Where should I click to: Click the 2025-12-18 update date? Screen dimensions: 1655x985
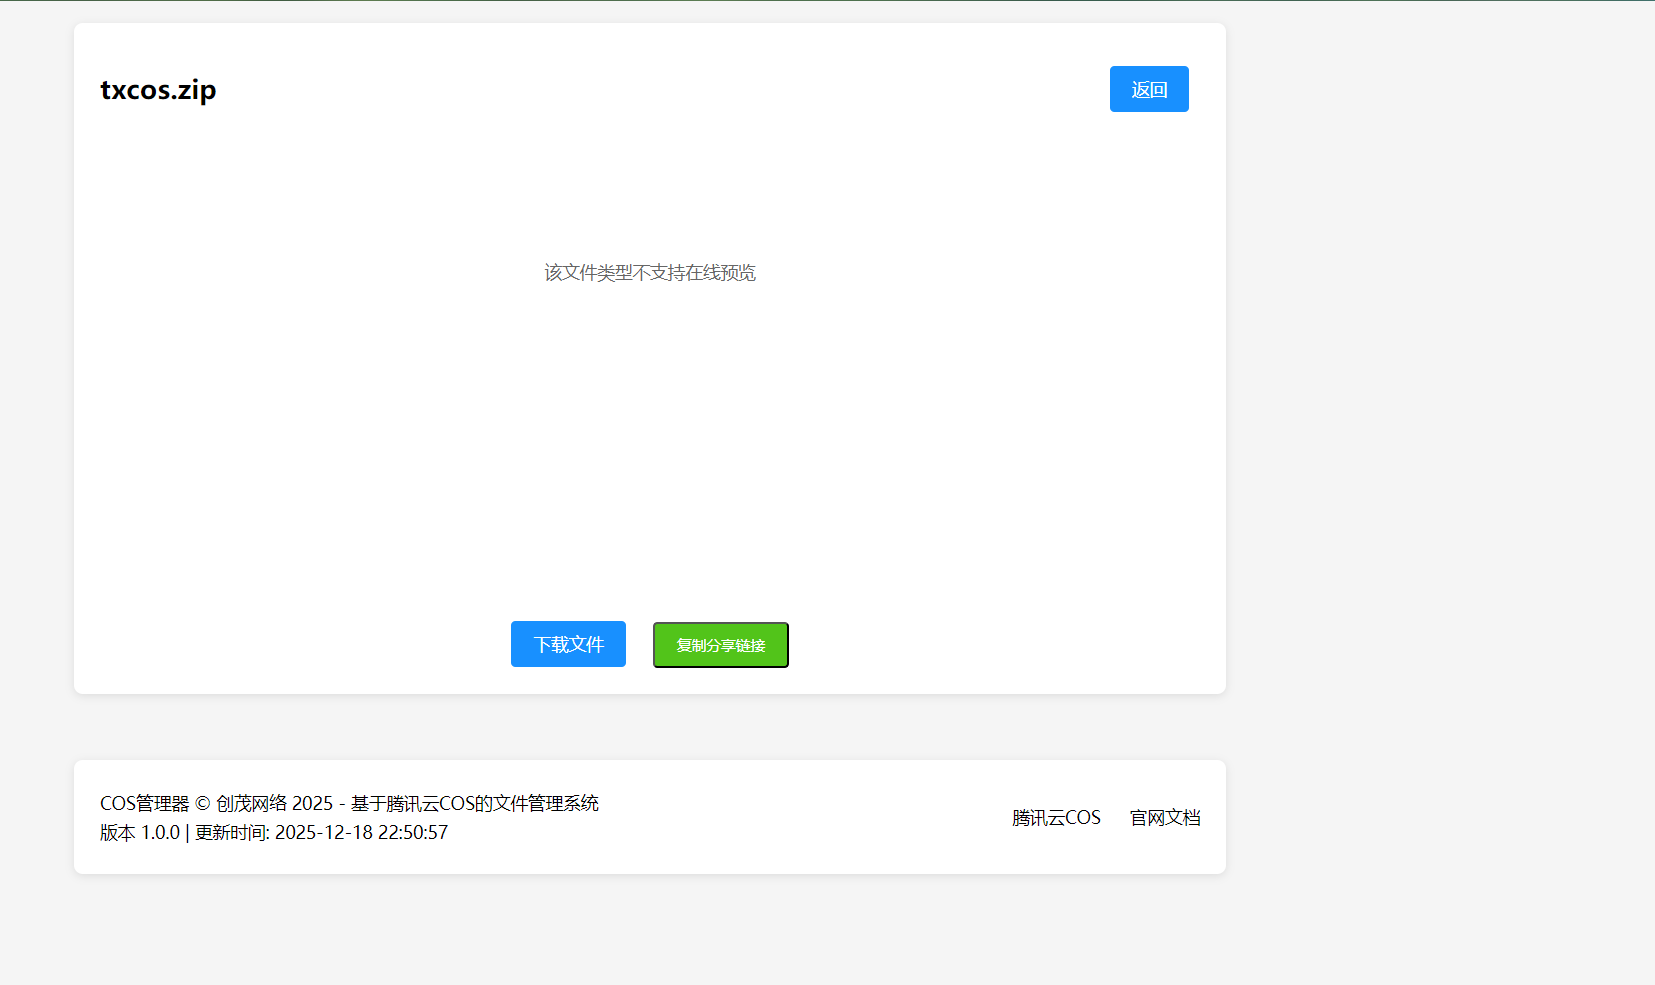323,833
